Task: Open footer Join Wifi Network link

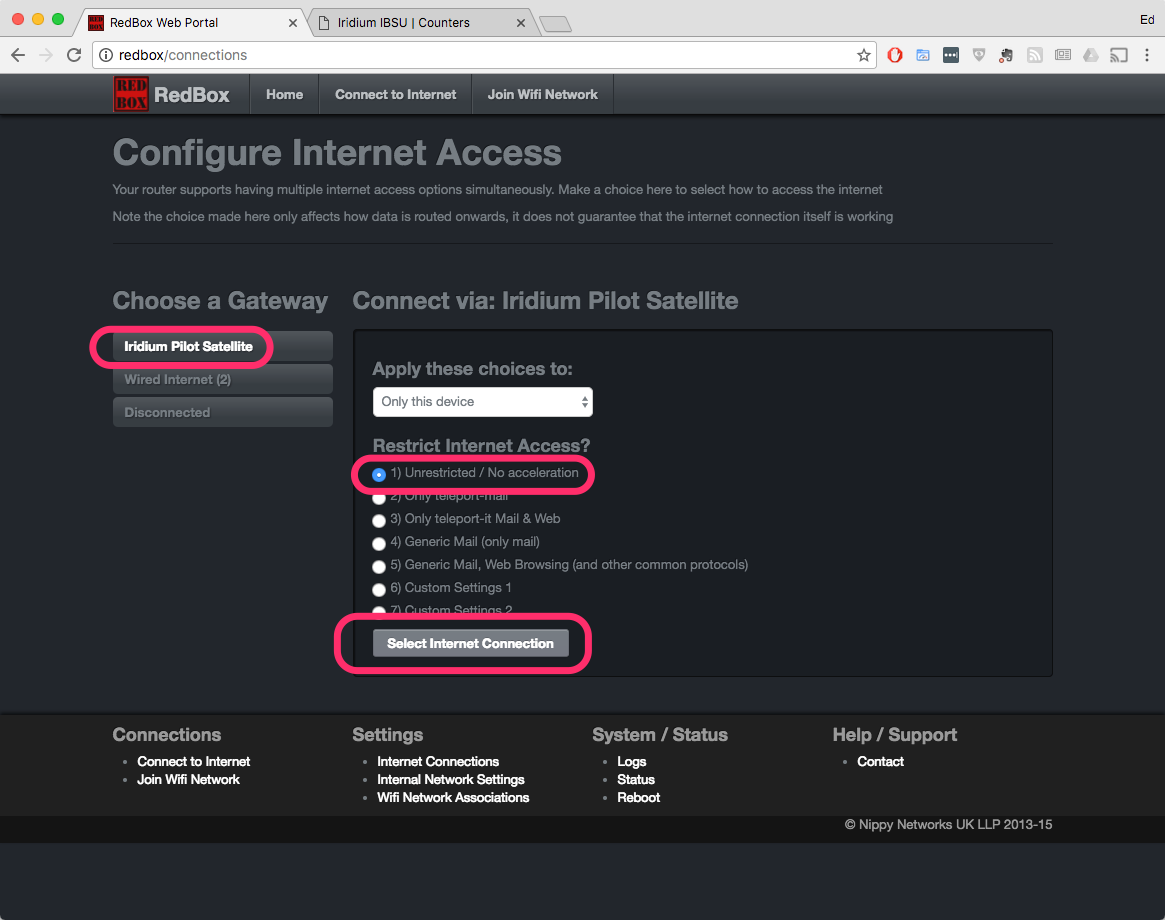Action: pos(188,779)
